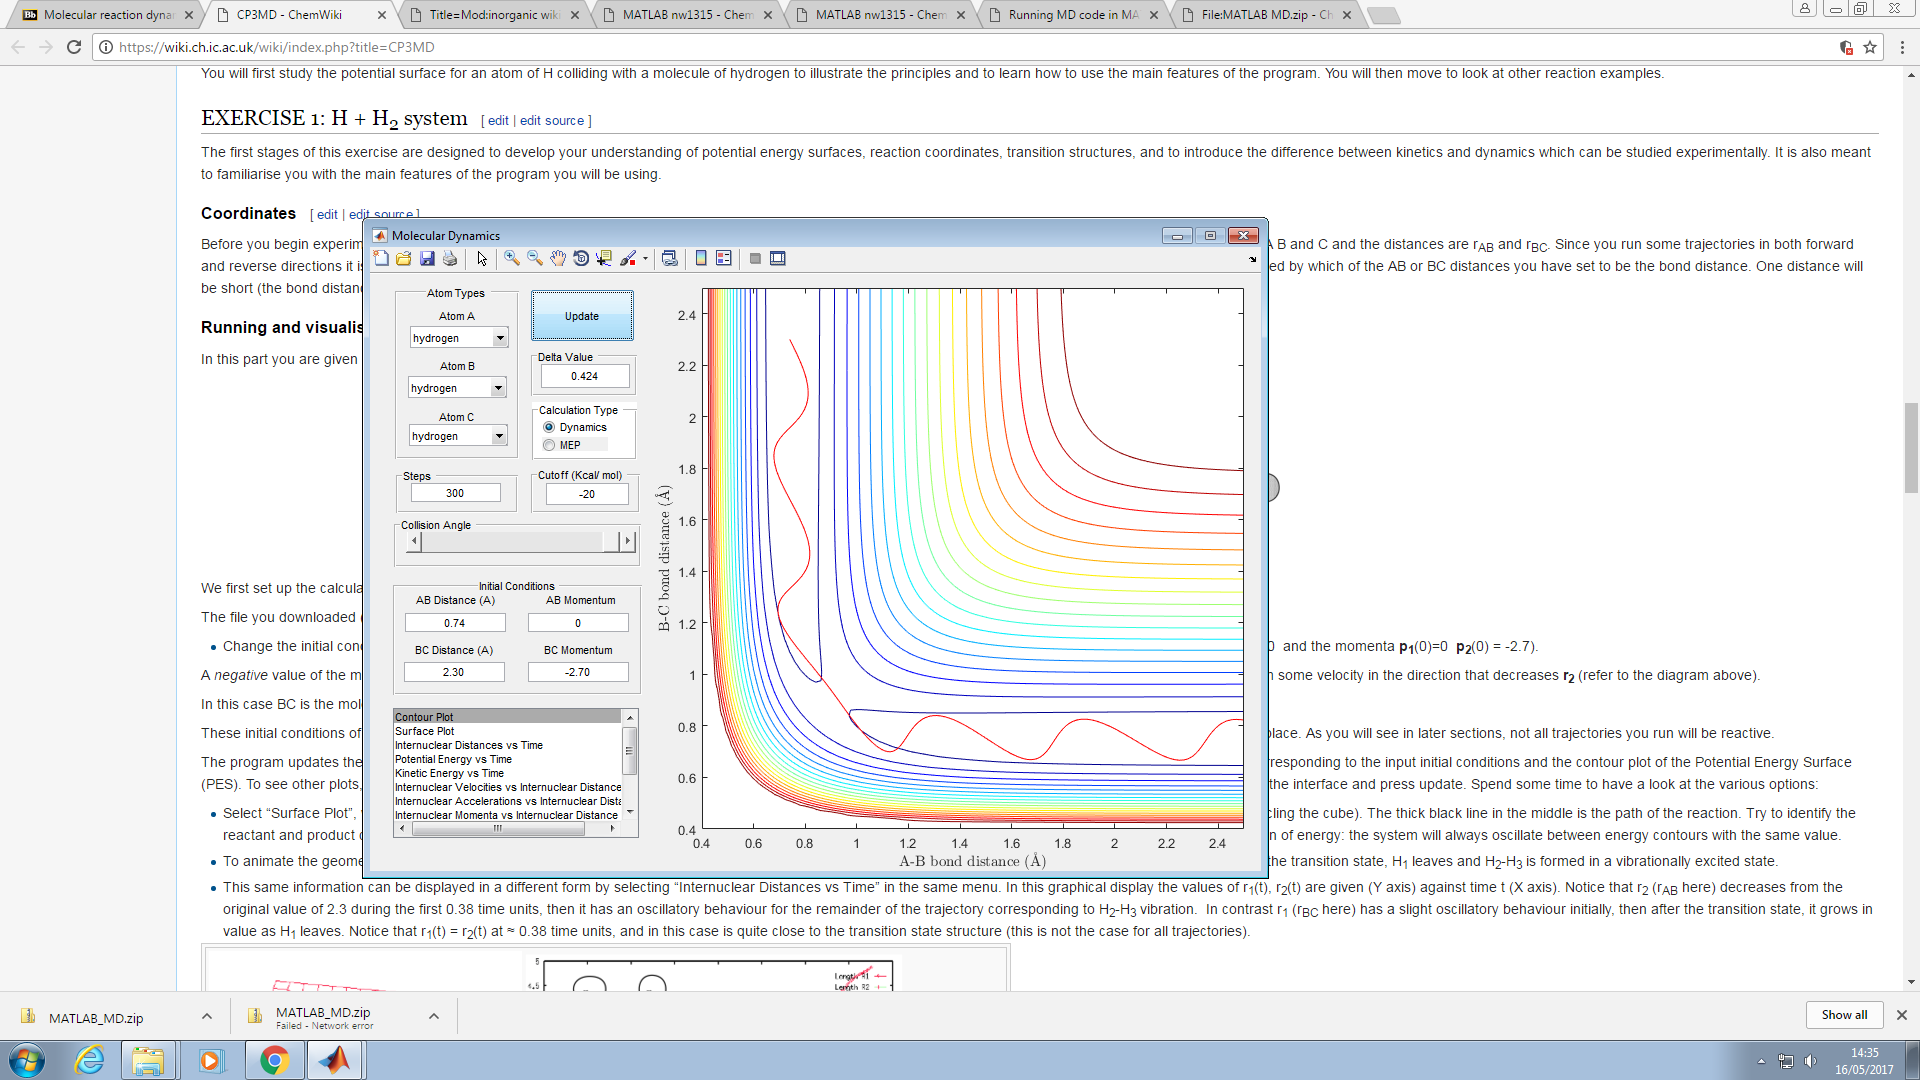
Task: Click the Zoom In magnifier tool
Action: [511, 259]
